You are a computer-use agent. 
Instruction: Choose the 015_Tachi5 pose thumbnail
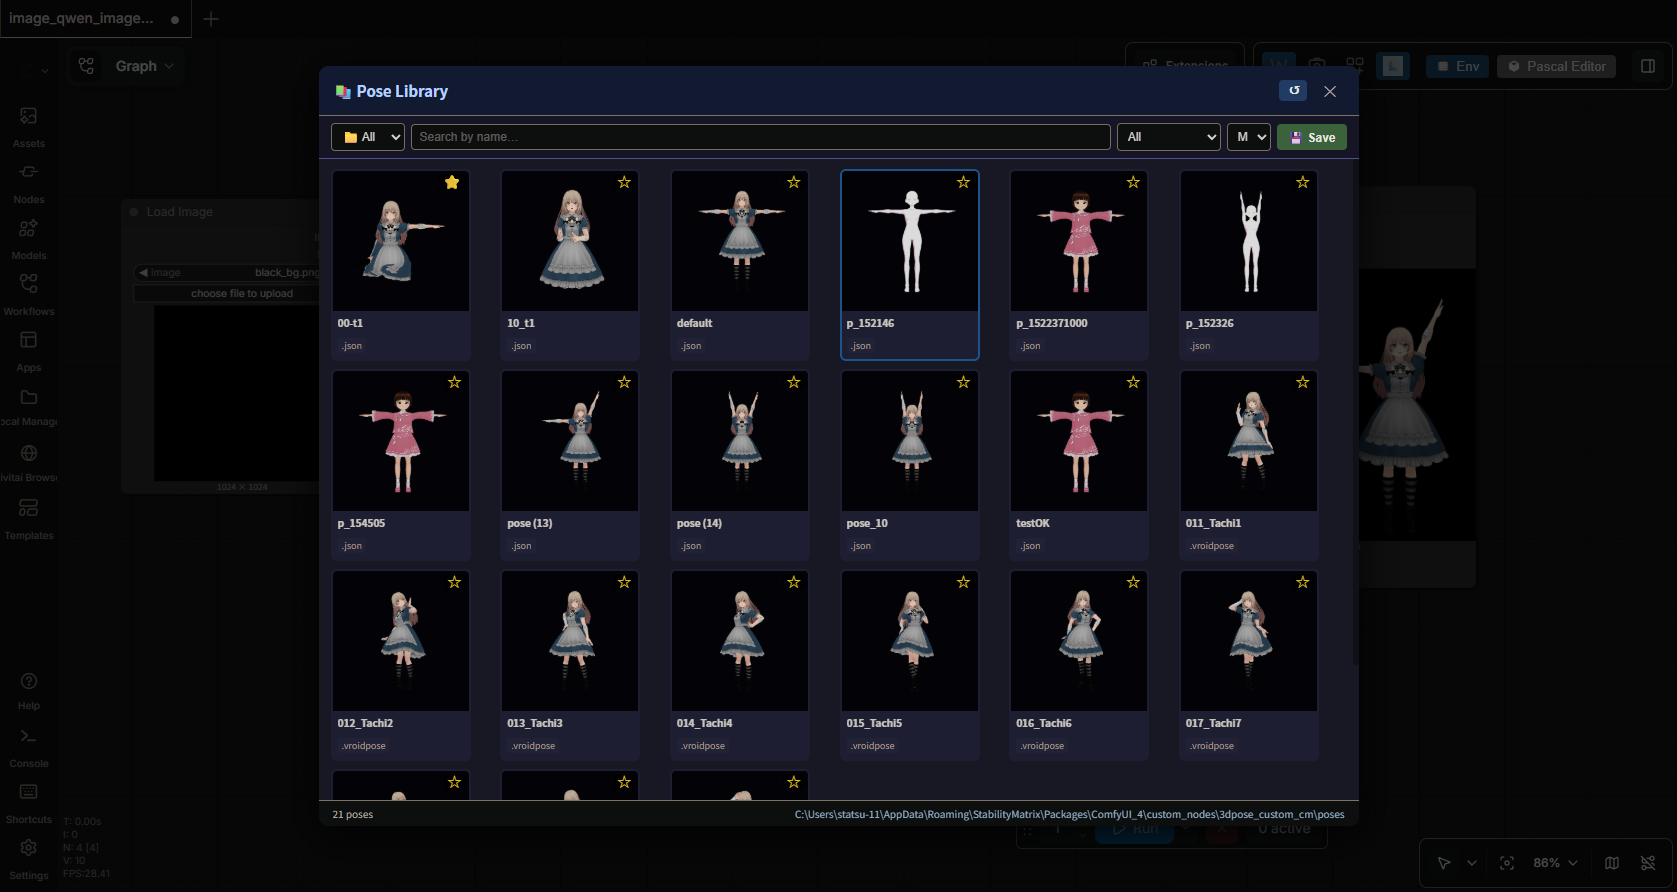coord(910,641)
